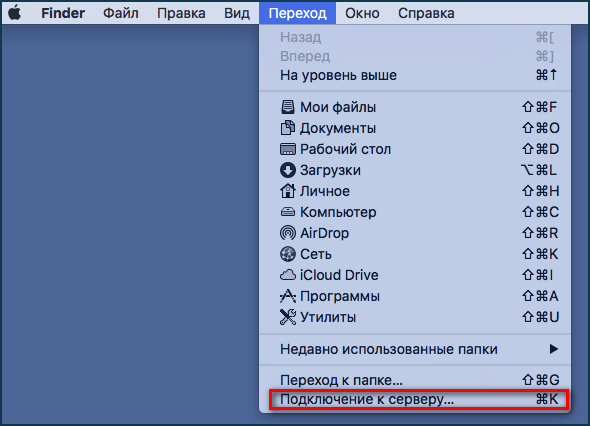590x426 pixels.
Task: Click the My Files stack icon
Action: pyautogui.click(x=288, y=107)
